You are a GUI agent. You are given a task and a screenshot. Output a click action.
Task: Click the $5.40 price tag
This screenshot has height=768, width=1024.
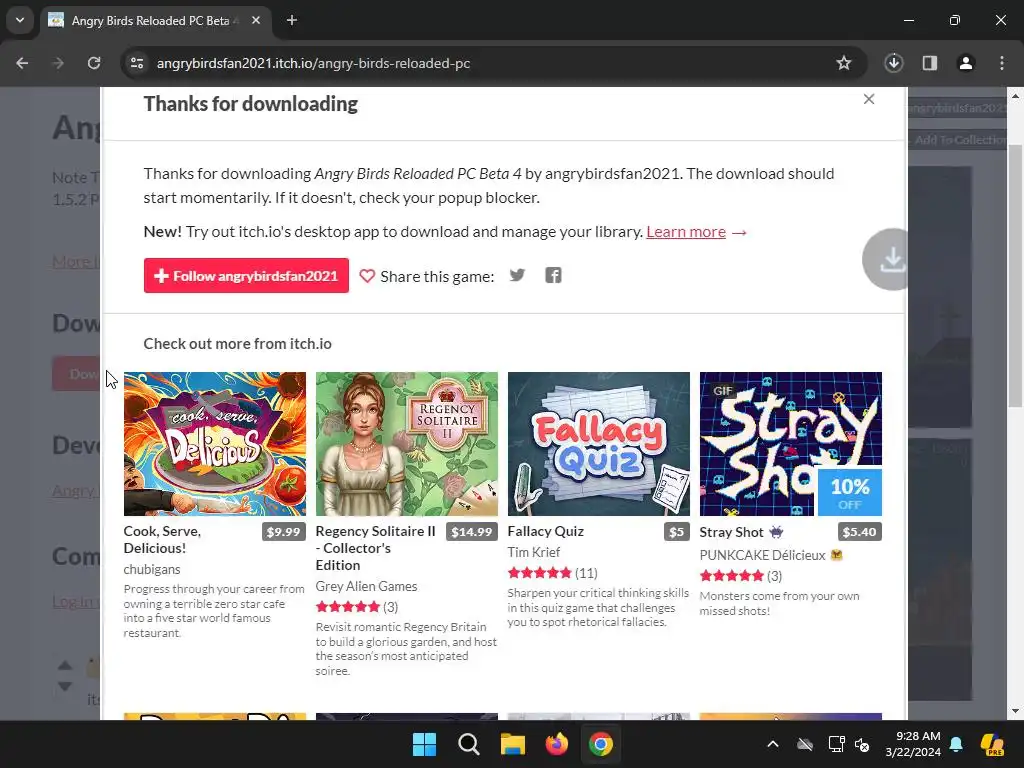coord(859,532)
